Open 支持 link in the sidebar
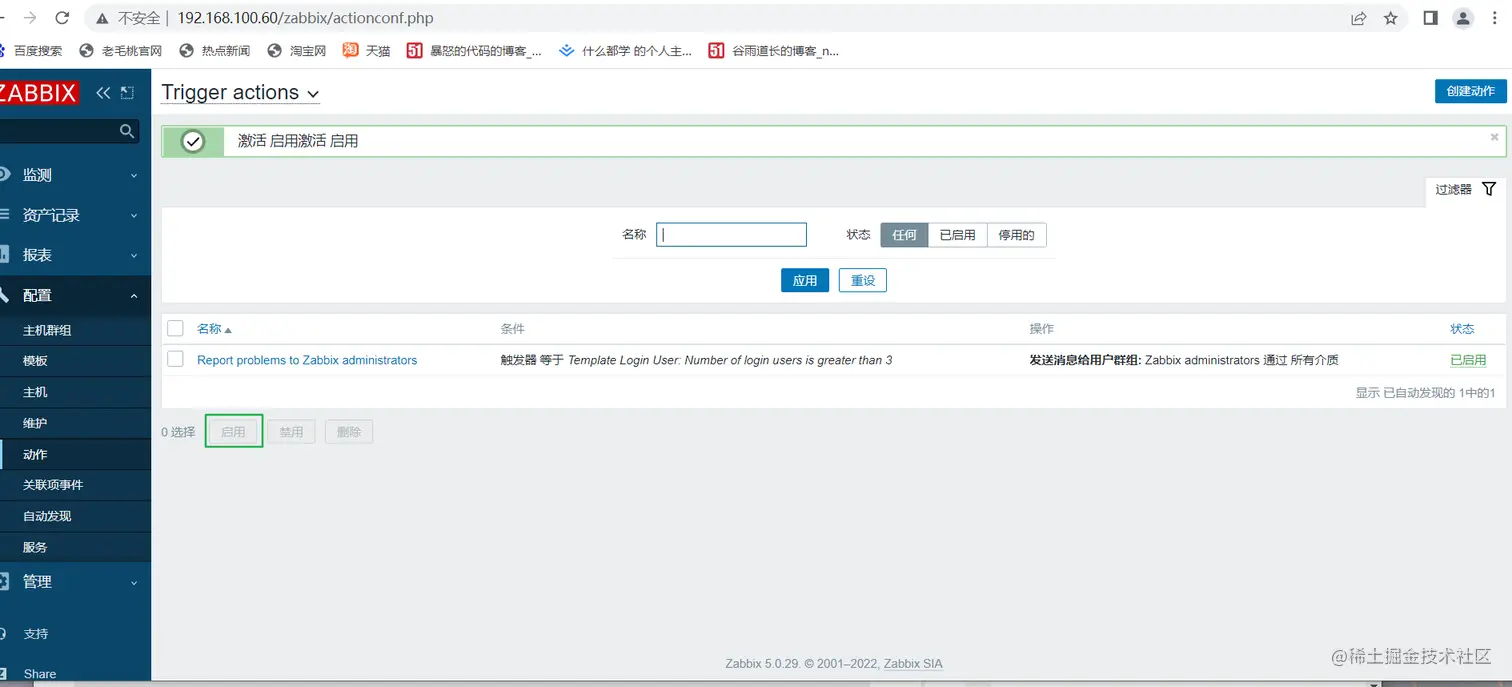The width and height of the screenshot is (1512, 687). [35, 634]
